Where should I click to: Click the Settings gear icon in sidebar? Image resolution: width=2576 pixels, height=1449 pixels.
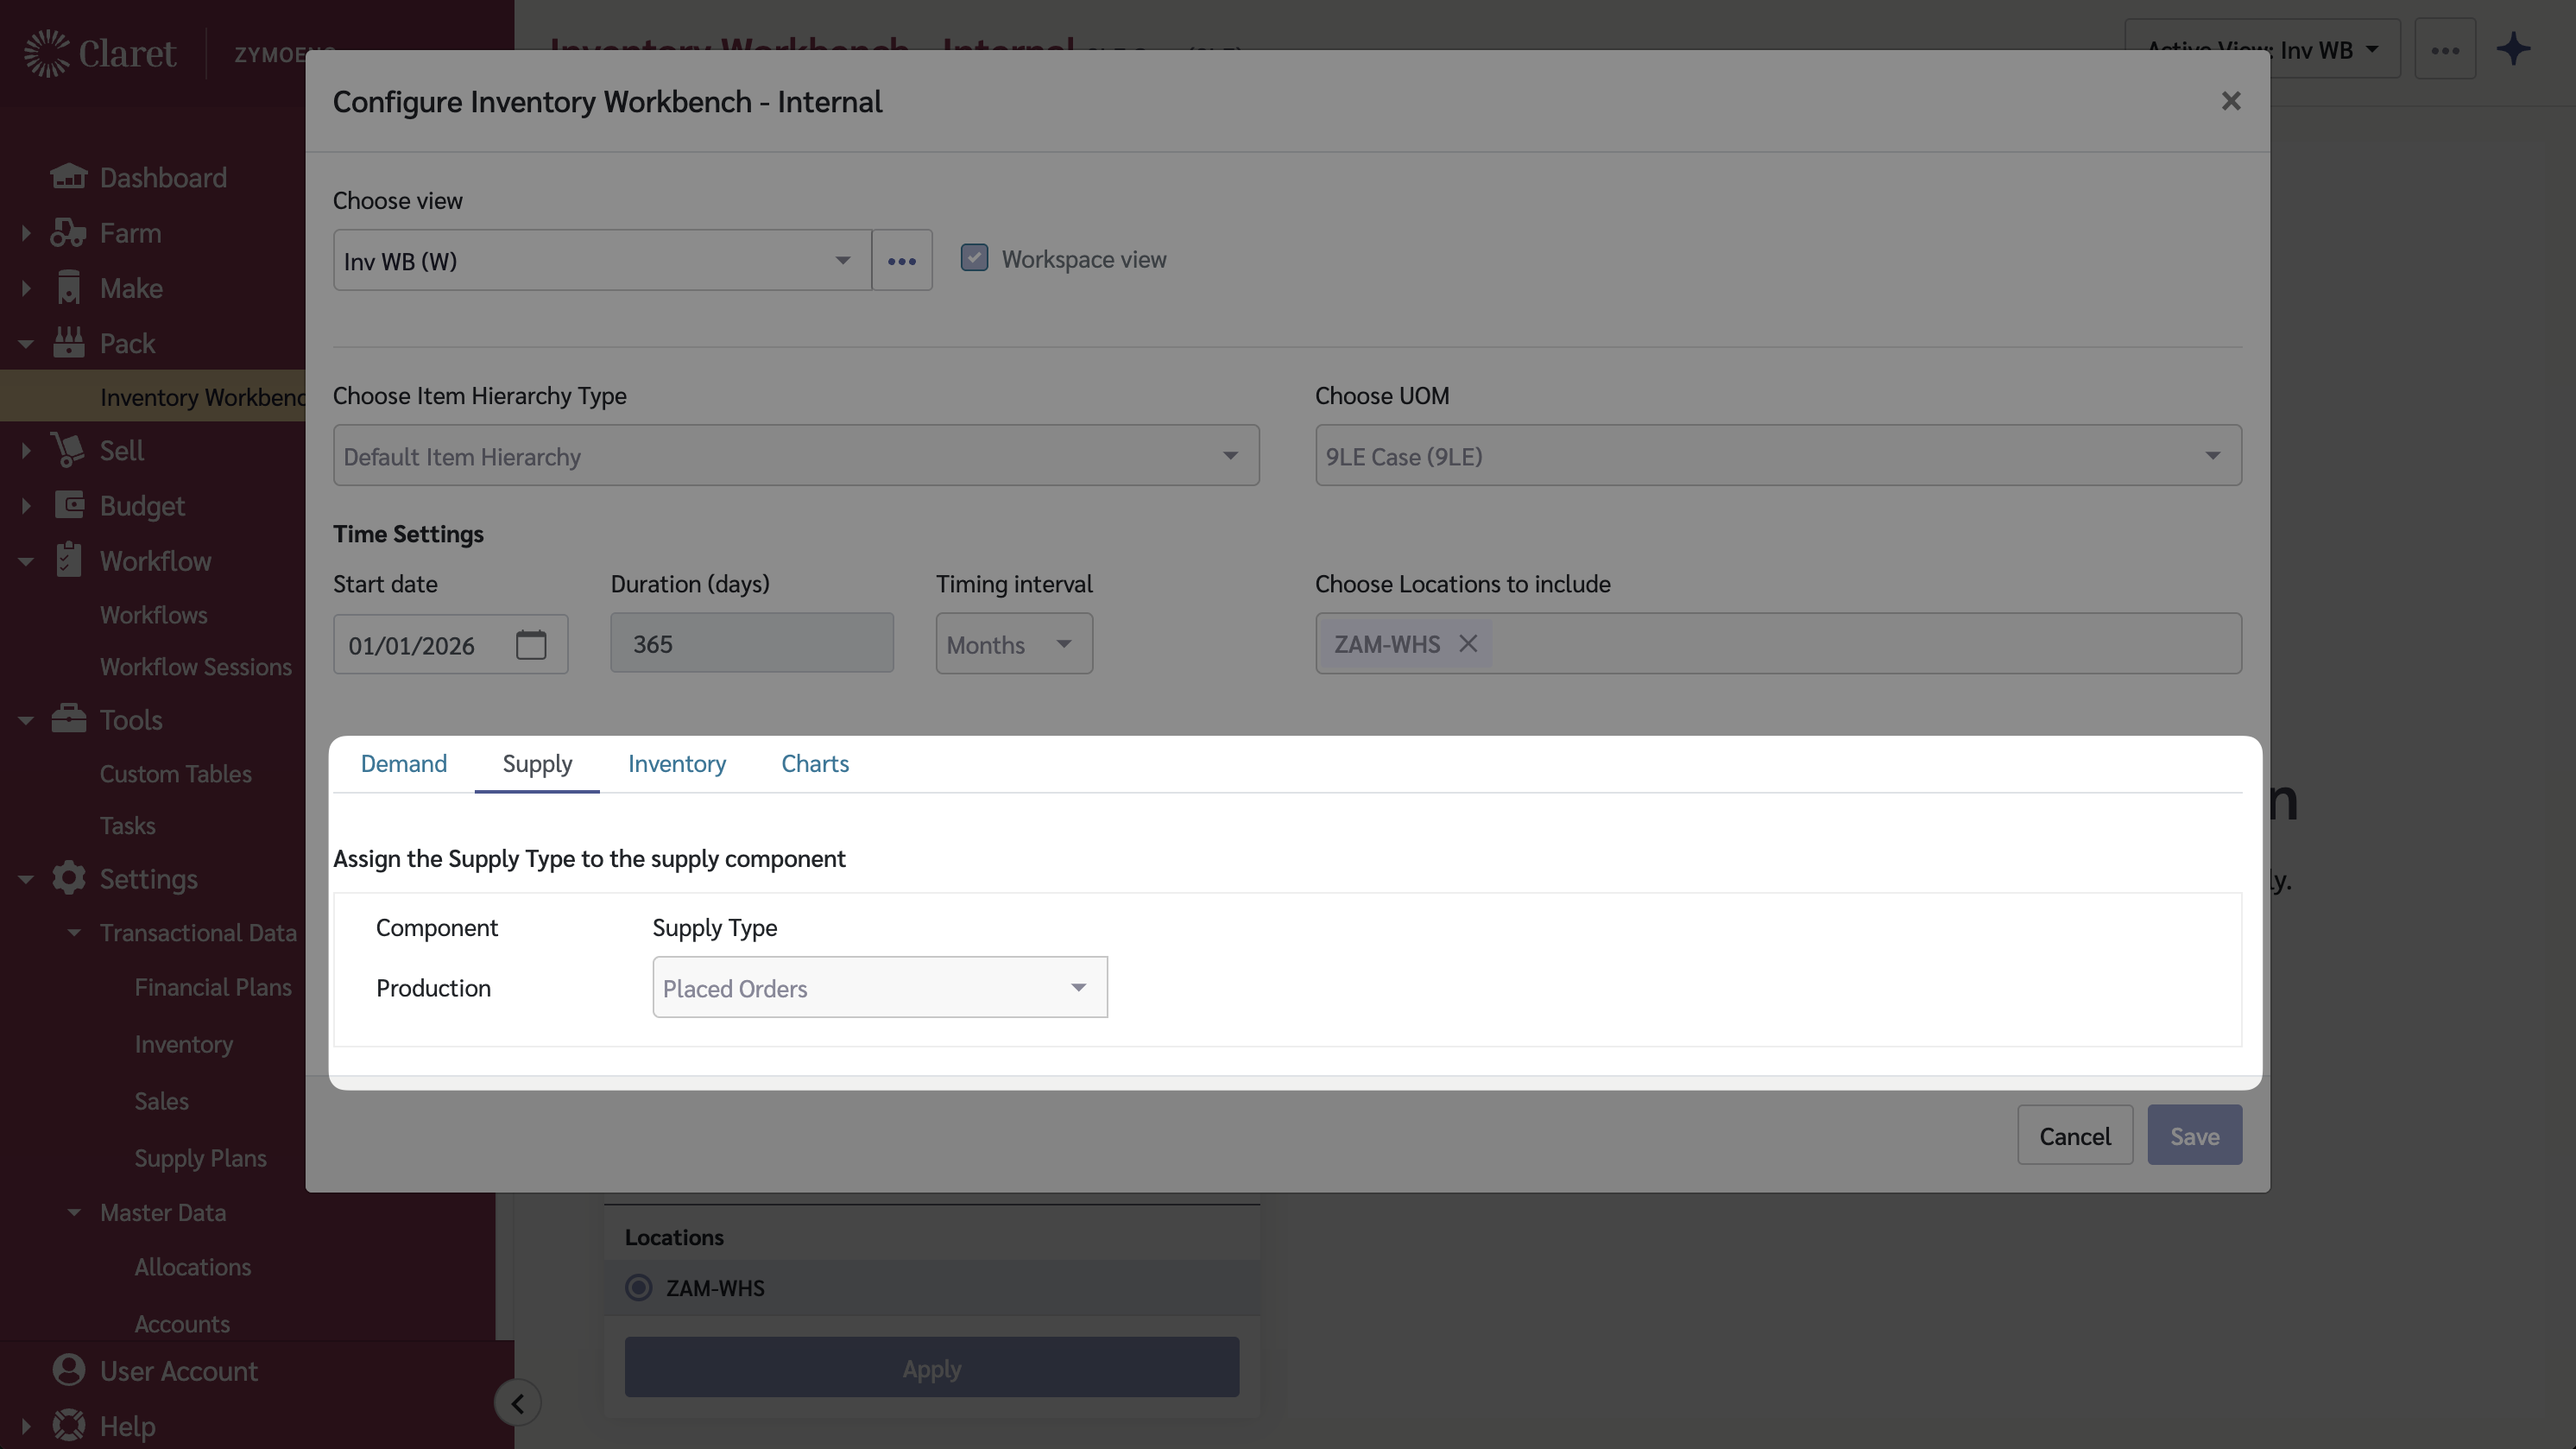coord(68,878)
